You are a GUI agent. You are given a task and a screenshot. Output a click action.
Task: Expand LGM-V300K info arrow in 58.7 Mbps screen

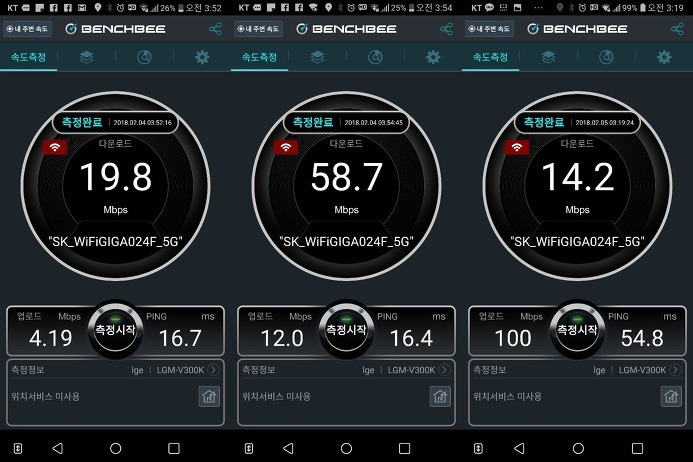pyautogui.click(x=445, y=370)
